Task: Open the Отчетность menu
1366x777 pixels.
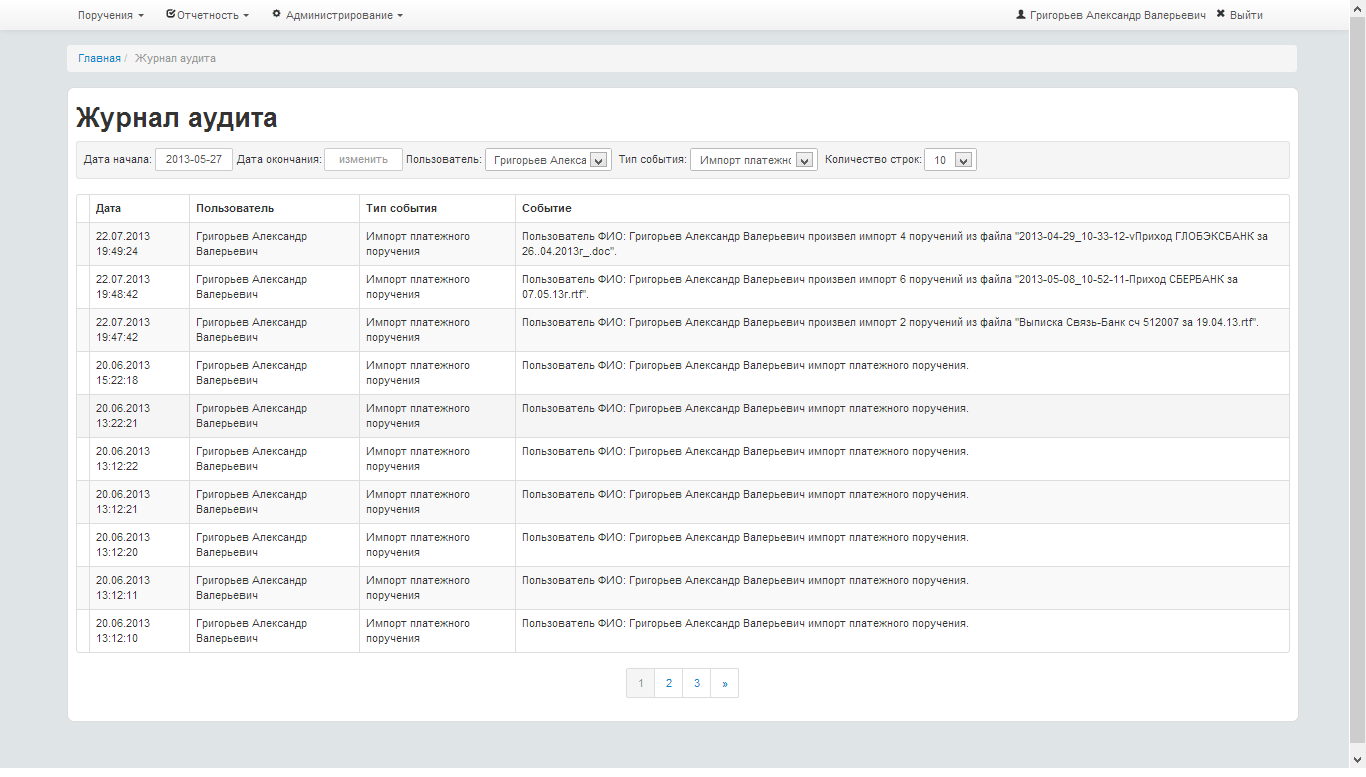Action: [207, 15]
